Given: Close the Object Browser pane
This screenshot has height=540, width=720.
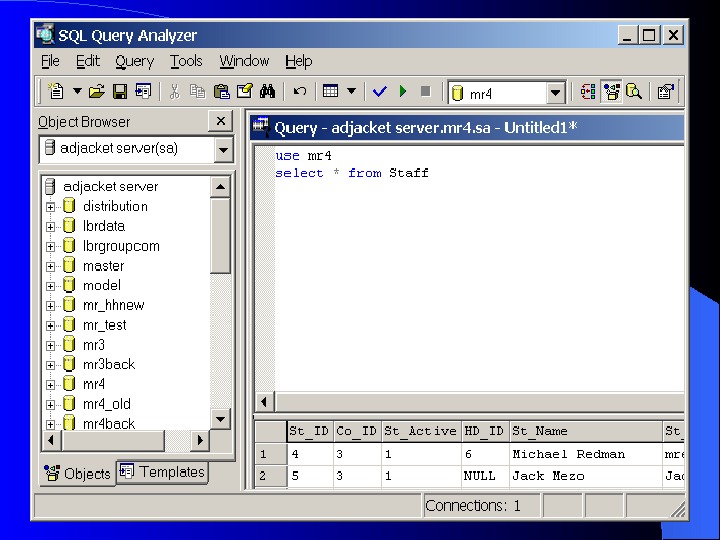Looking at the screenshot, I should pos(221,121).
